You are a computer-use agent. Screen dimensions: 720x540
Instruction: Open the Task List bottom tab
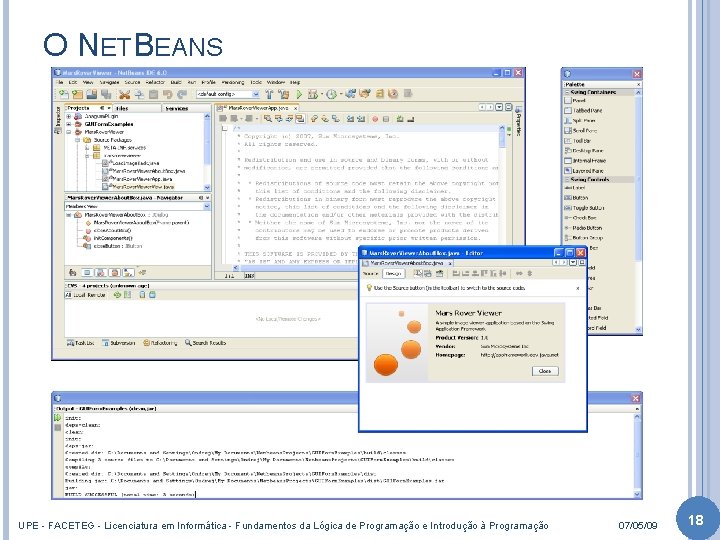coord(80,343)
